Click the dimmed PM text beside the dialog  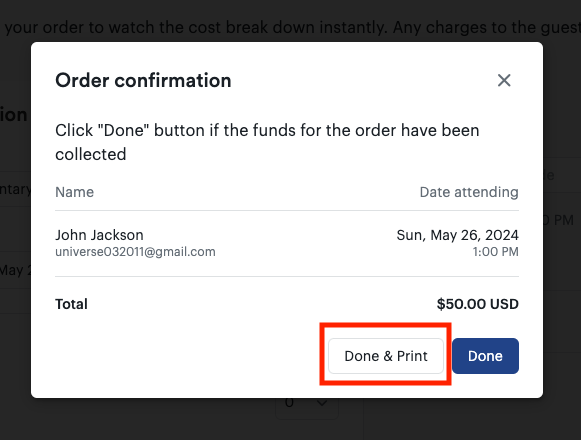tap(563, 220)
